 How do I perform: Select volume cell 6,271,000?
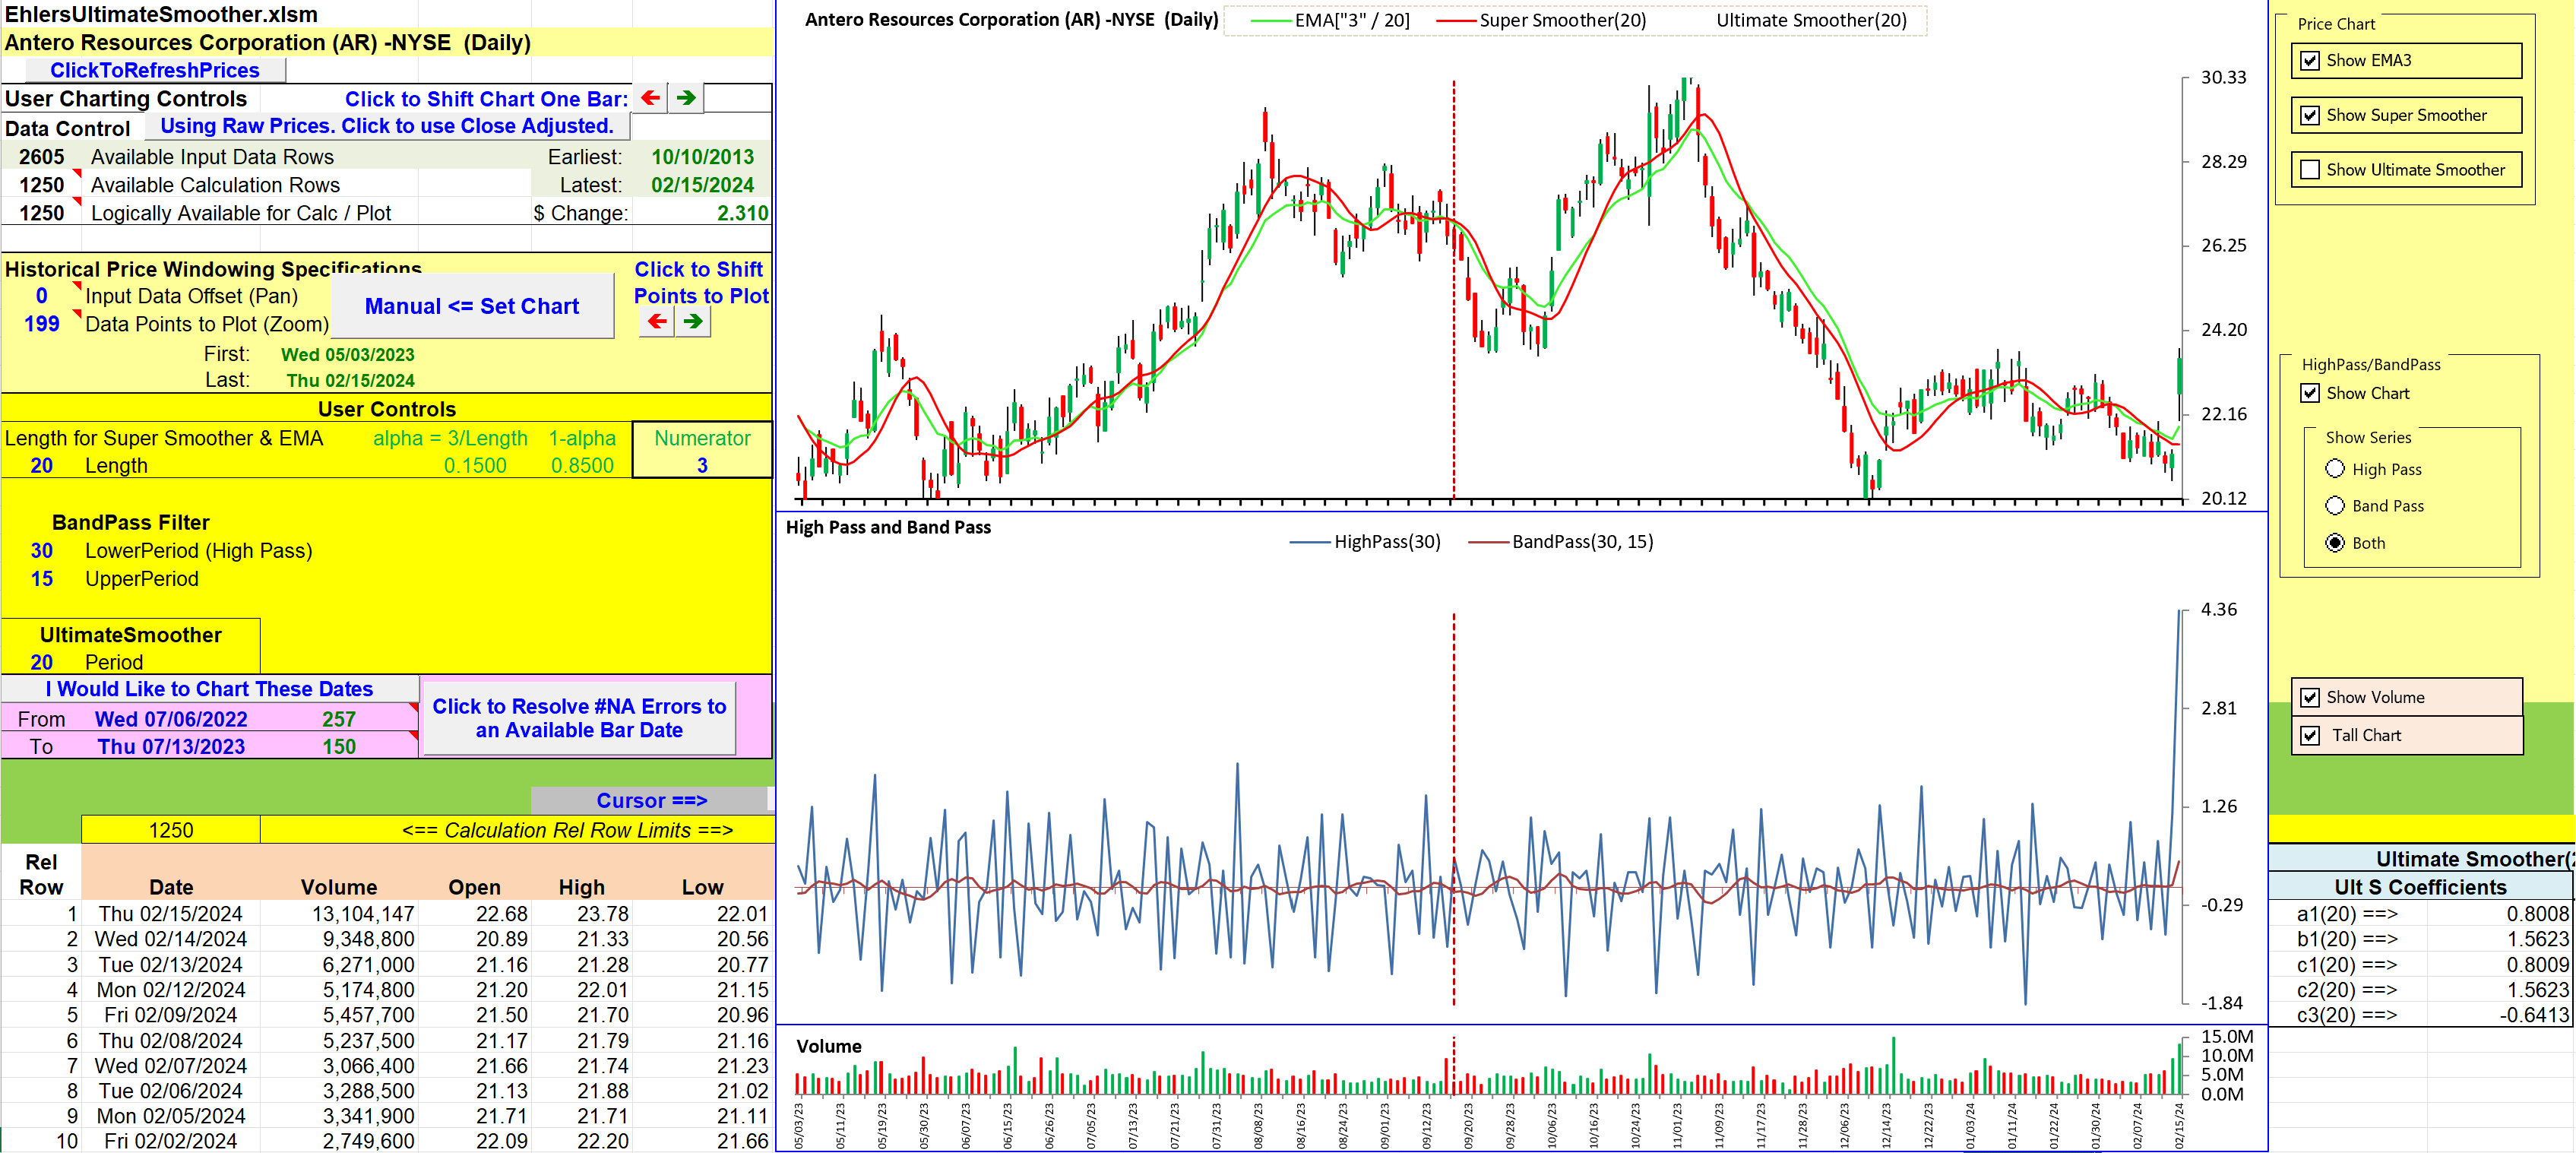(x=339, y=965)
